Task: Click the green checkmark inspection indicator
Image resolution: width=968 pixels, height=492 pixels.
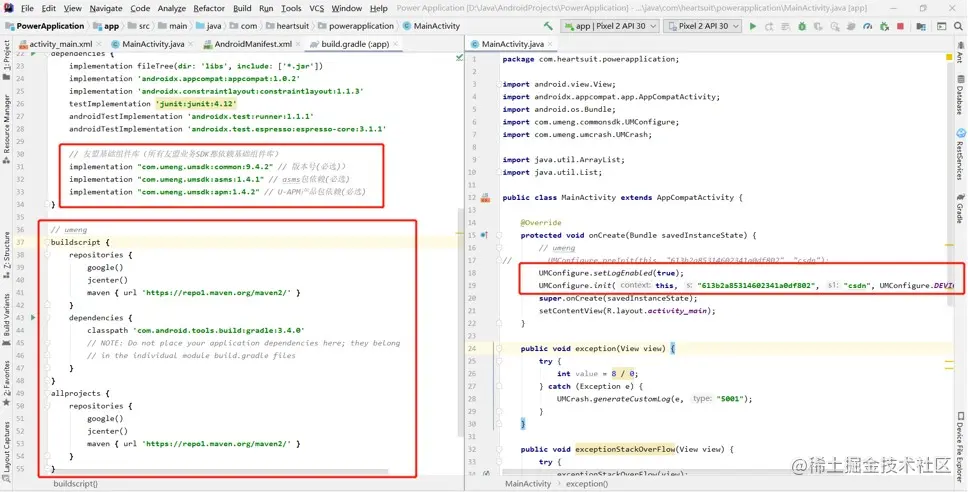Action: click(x=459, y=57)
